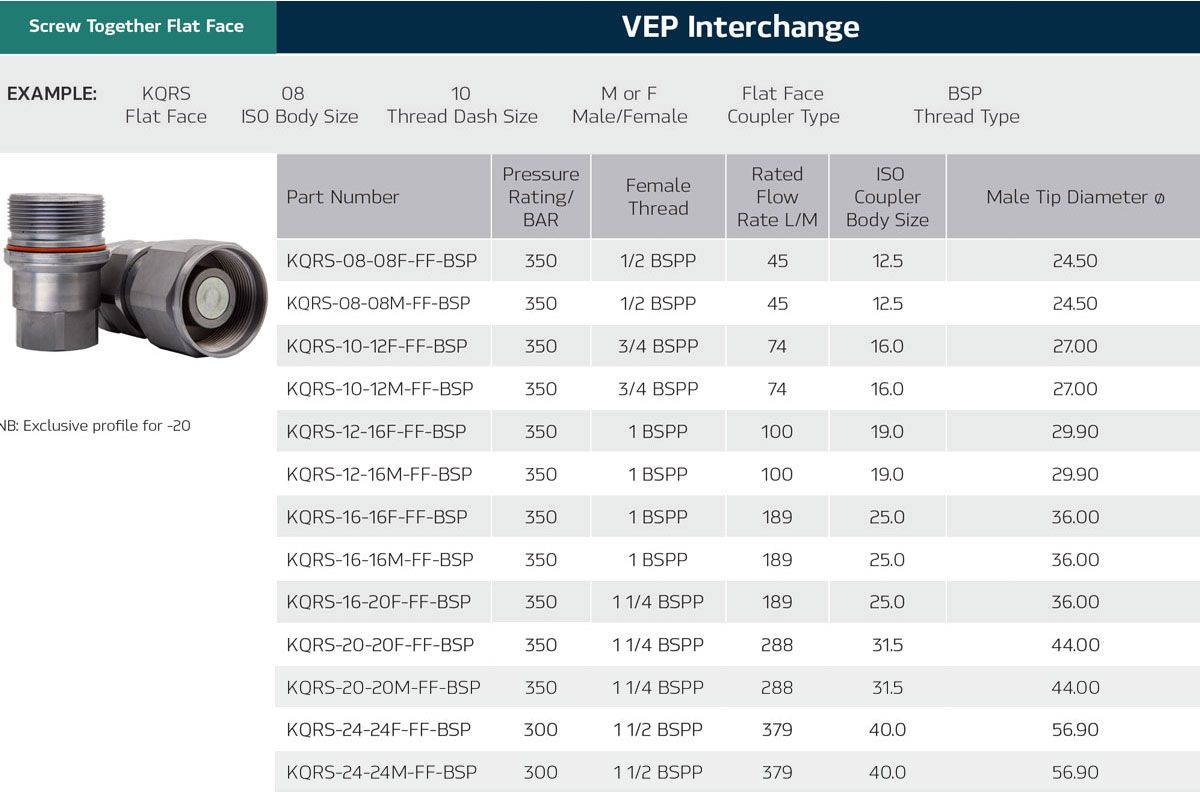Click the VEP Interchange header title
Image resolution: width=1200 pixels, height=792 pixels.
(740, 26)
